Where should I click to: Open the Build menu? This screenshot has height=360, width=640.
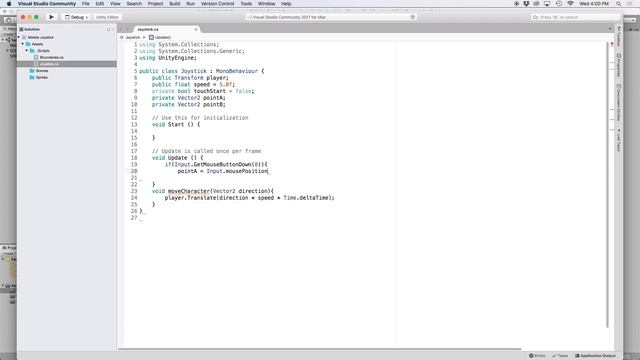tap(175, 4)
